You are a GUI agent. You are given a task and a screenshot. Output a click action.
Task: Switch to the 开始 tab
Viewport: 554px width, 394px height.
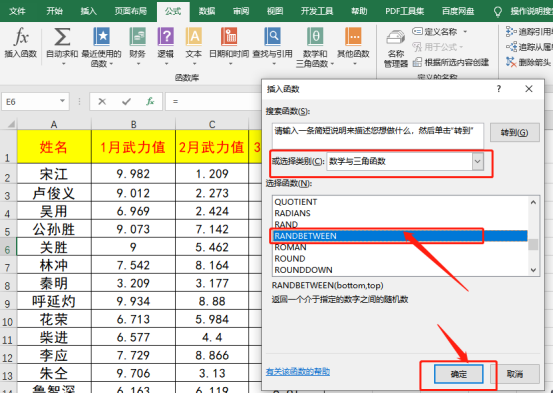pyautogui.click(x=54, y=11)
